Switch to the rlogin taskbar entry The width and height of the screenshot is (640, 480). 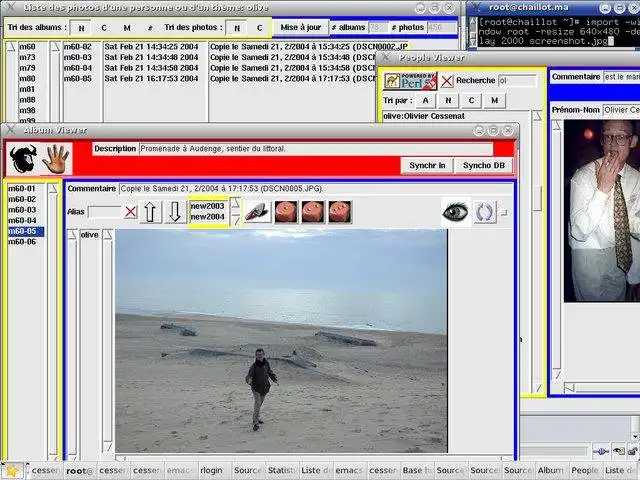point(214,471)
